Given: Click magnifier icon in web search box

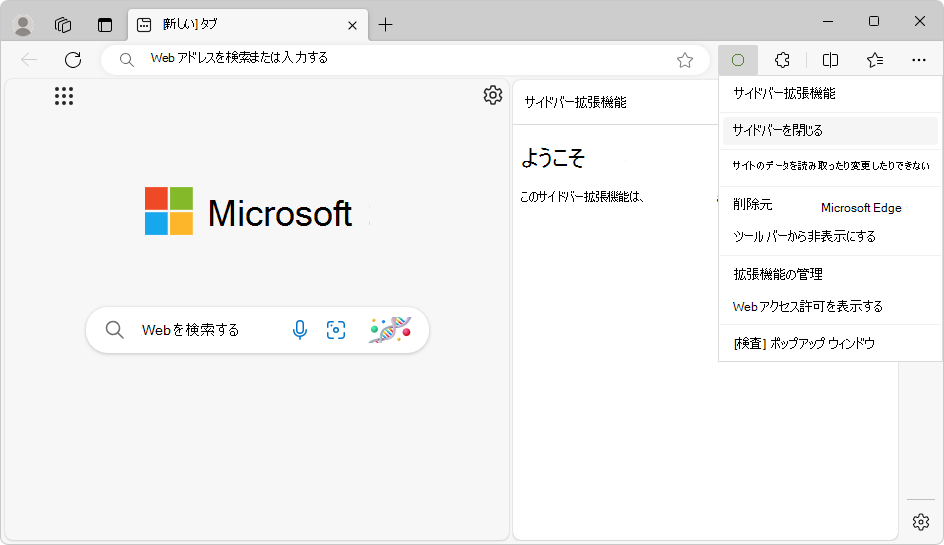Looking at the screenshot, I should pyautogui.click(x=114, y=330).
